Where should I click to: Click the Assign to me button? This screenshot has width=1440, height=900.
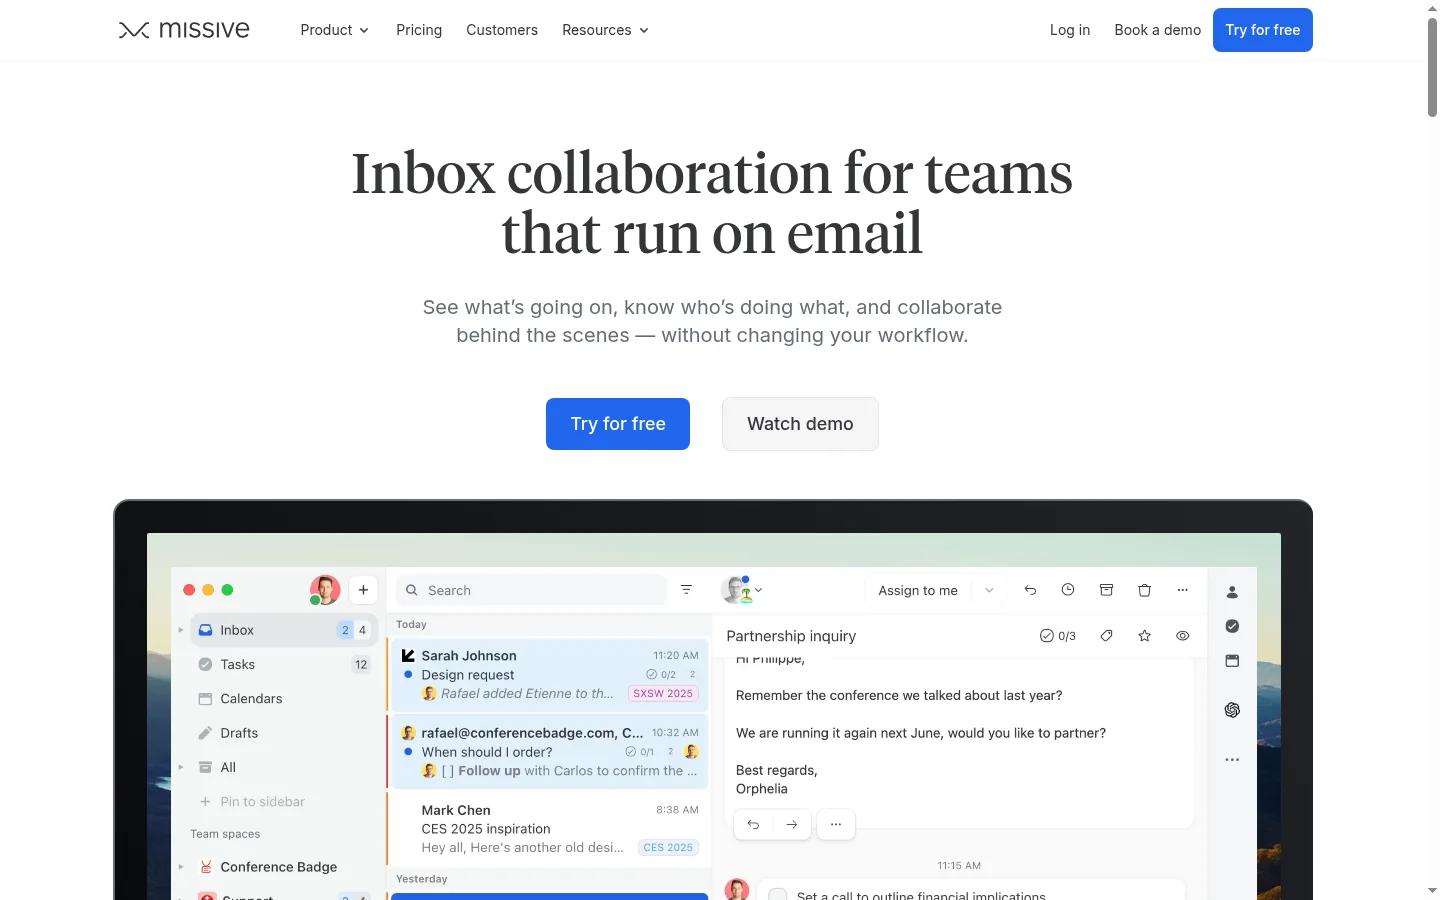click(918, 590)
